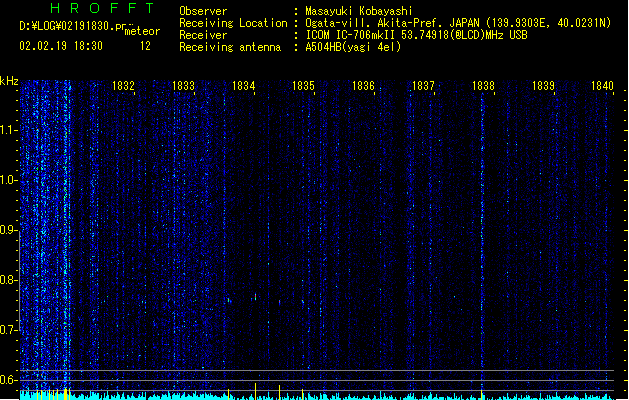
Task: Click the 1836 time marker
Action: pyautogui.click(x=363, y=86)
